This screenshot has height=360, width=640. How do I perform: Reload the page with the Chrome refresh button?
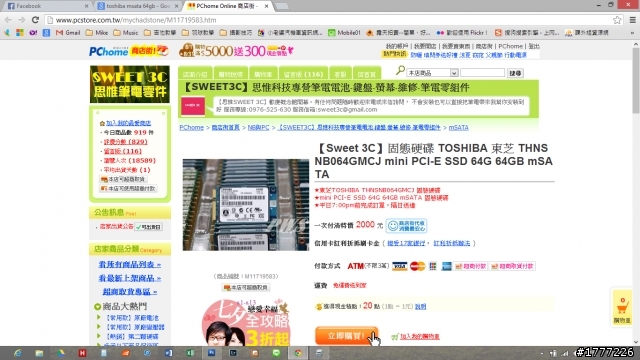36,20
